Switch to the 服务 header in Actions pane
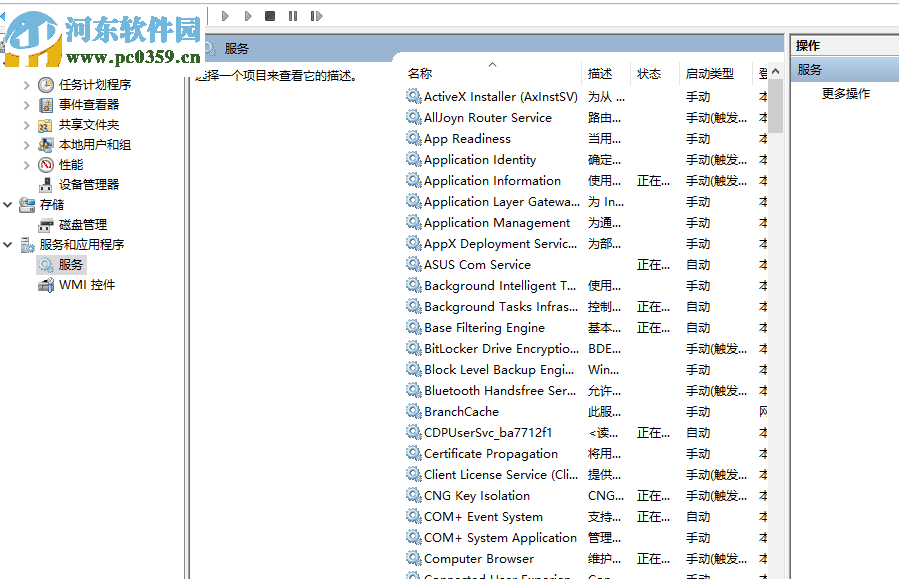The height and width of the screenshot is (579, 899). tap(808, 68)
